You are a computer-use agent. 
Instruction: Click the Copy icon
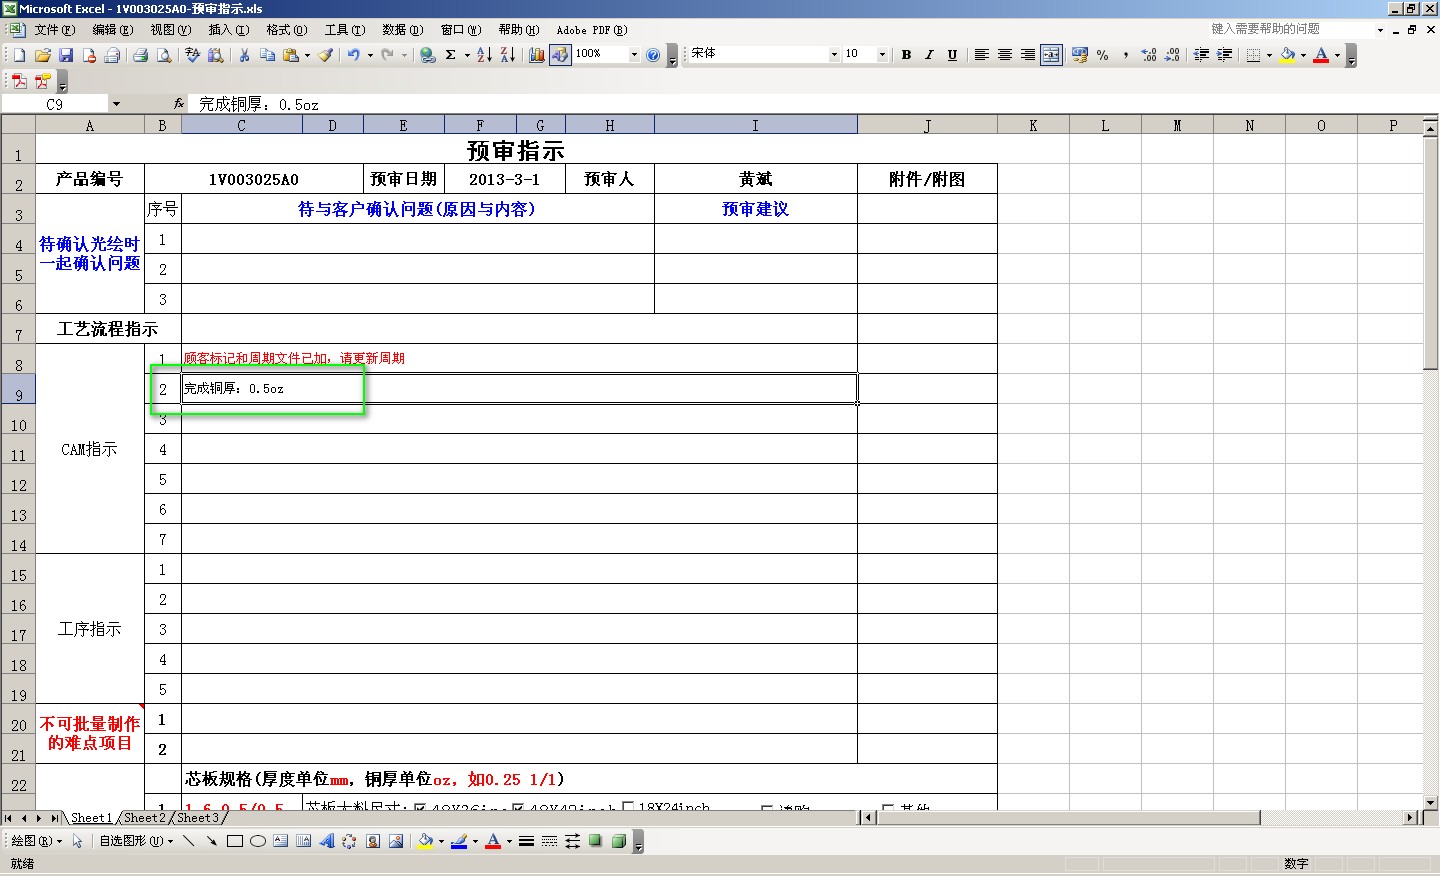(269, 55)
